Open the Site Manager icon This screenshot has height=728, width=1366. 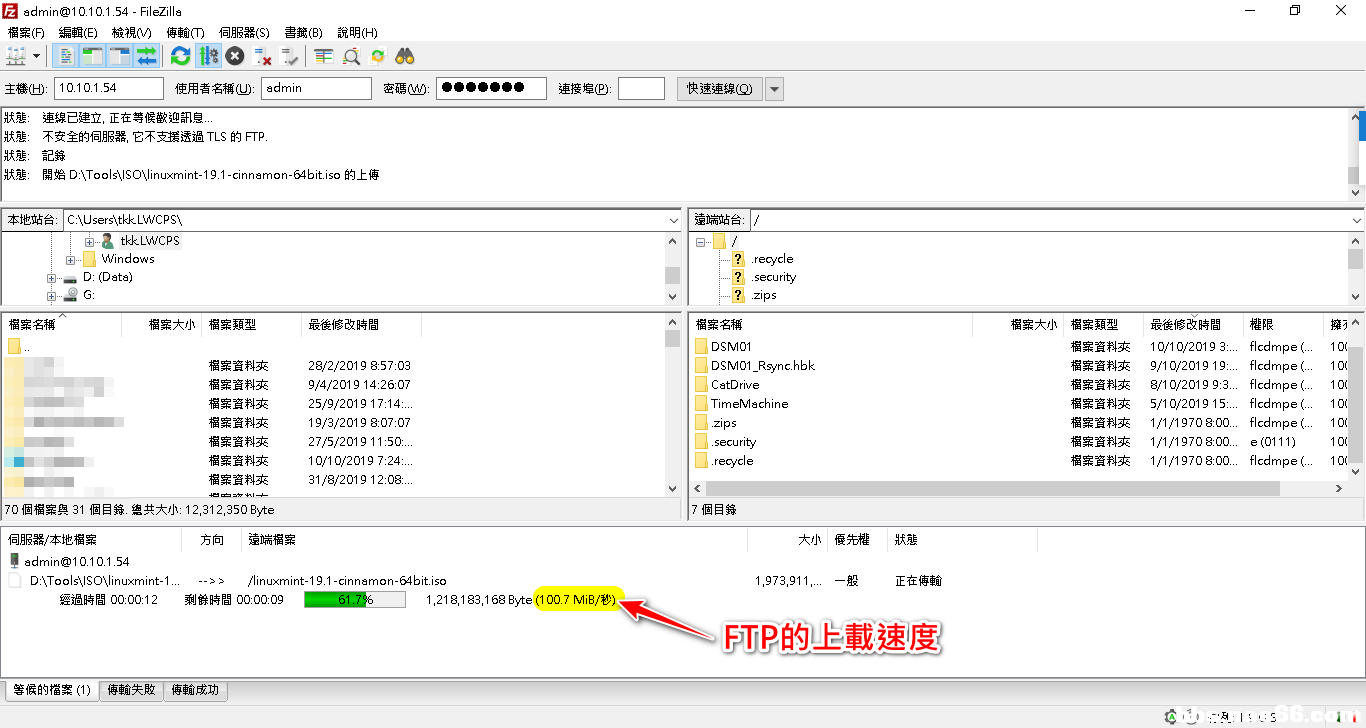[16, 56]
